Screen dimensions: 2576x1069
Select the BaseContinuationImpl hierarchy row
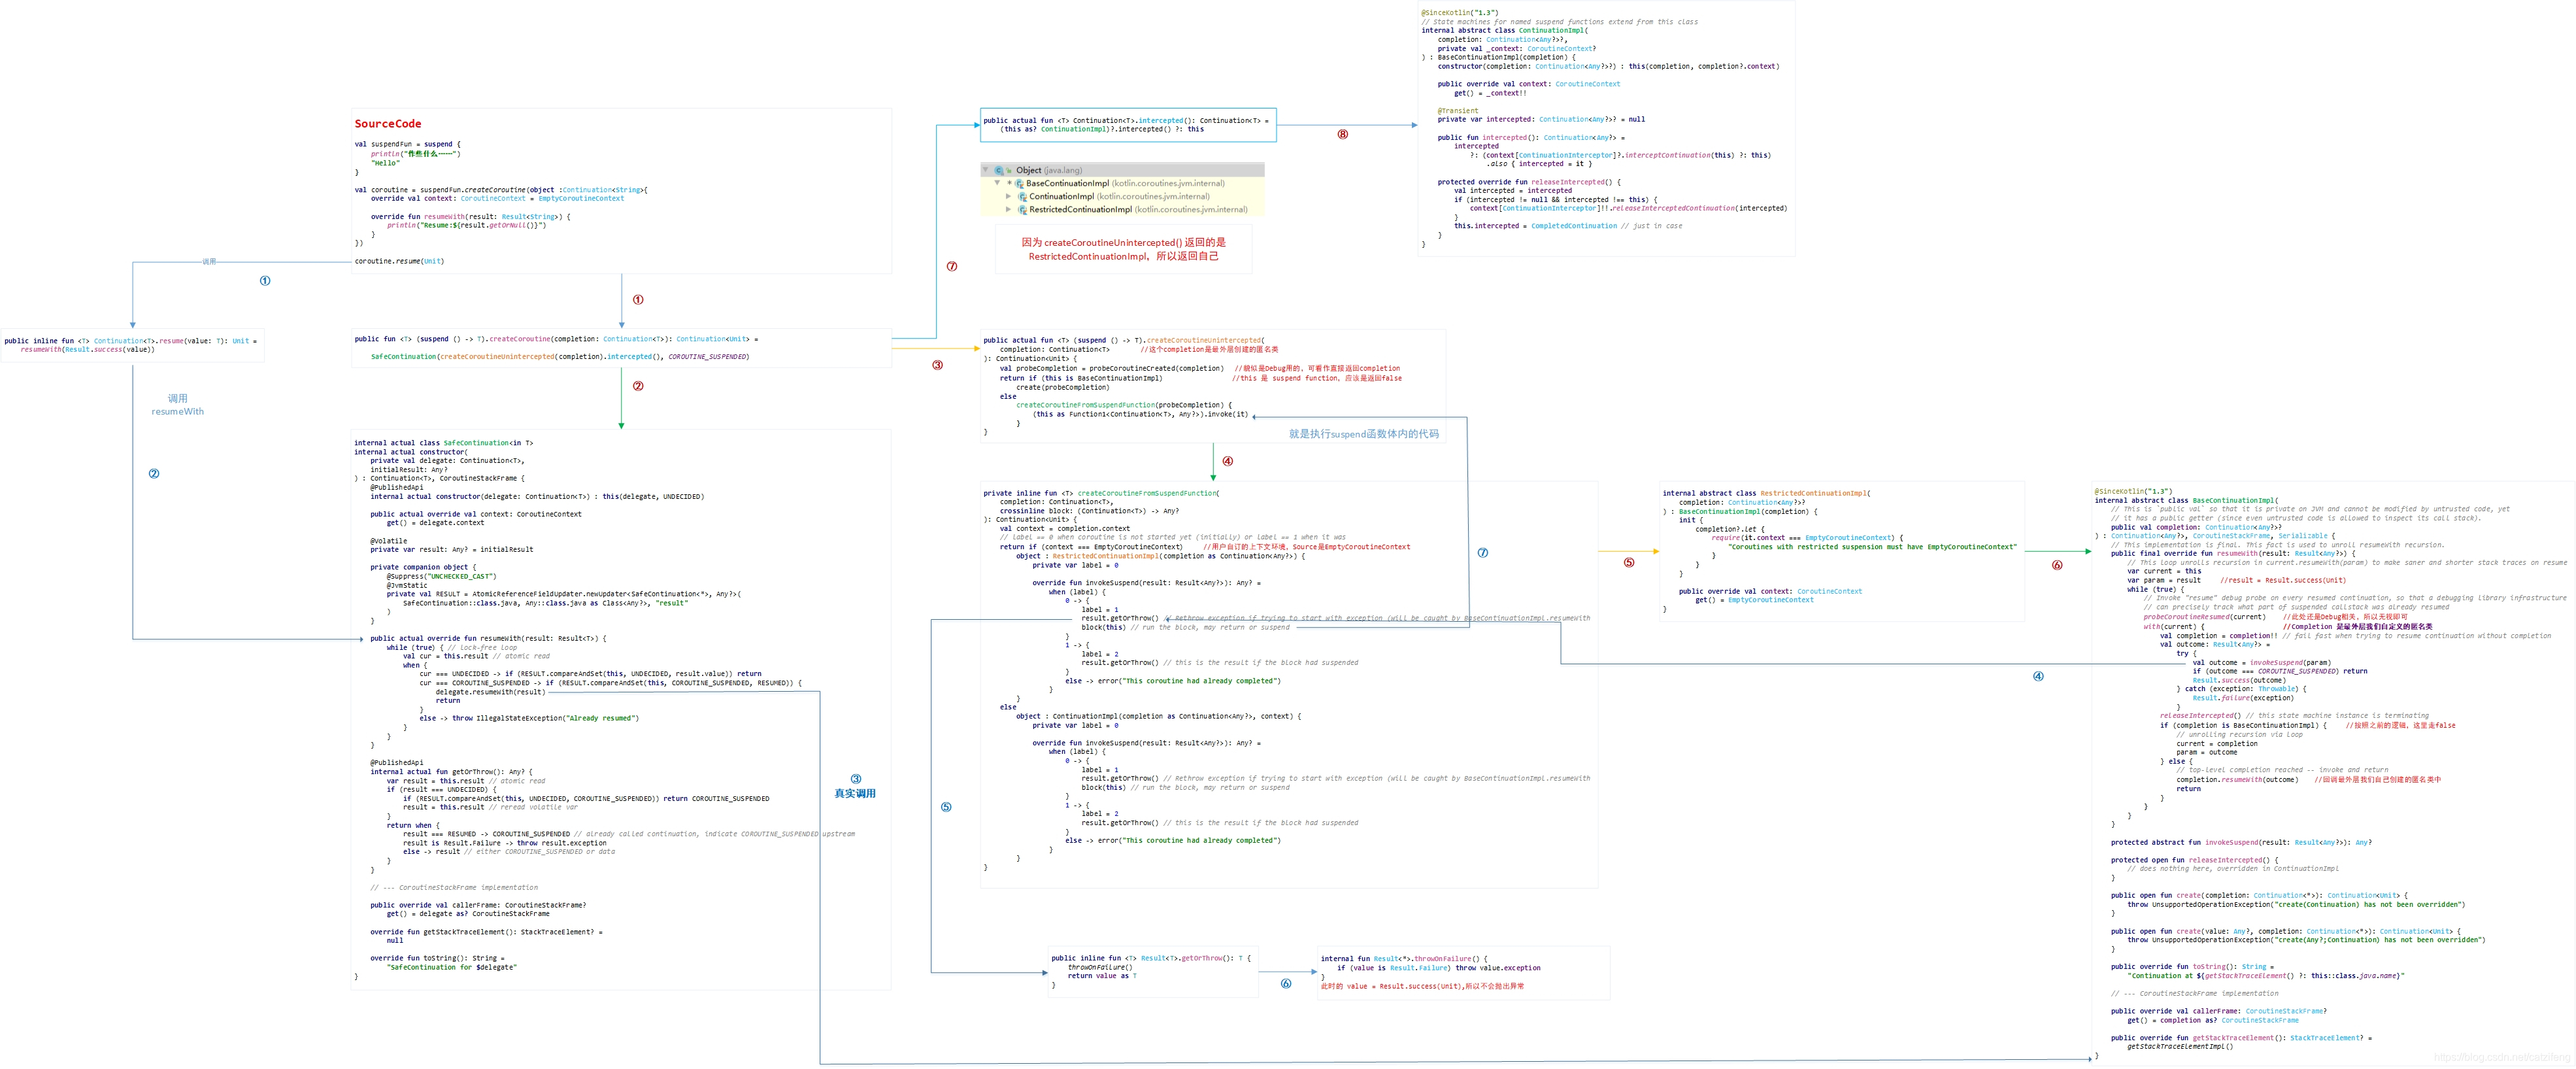pyautogui.click(x=1122, y=183)
